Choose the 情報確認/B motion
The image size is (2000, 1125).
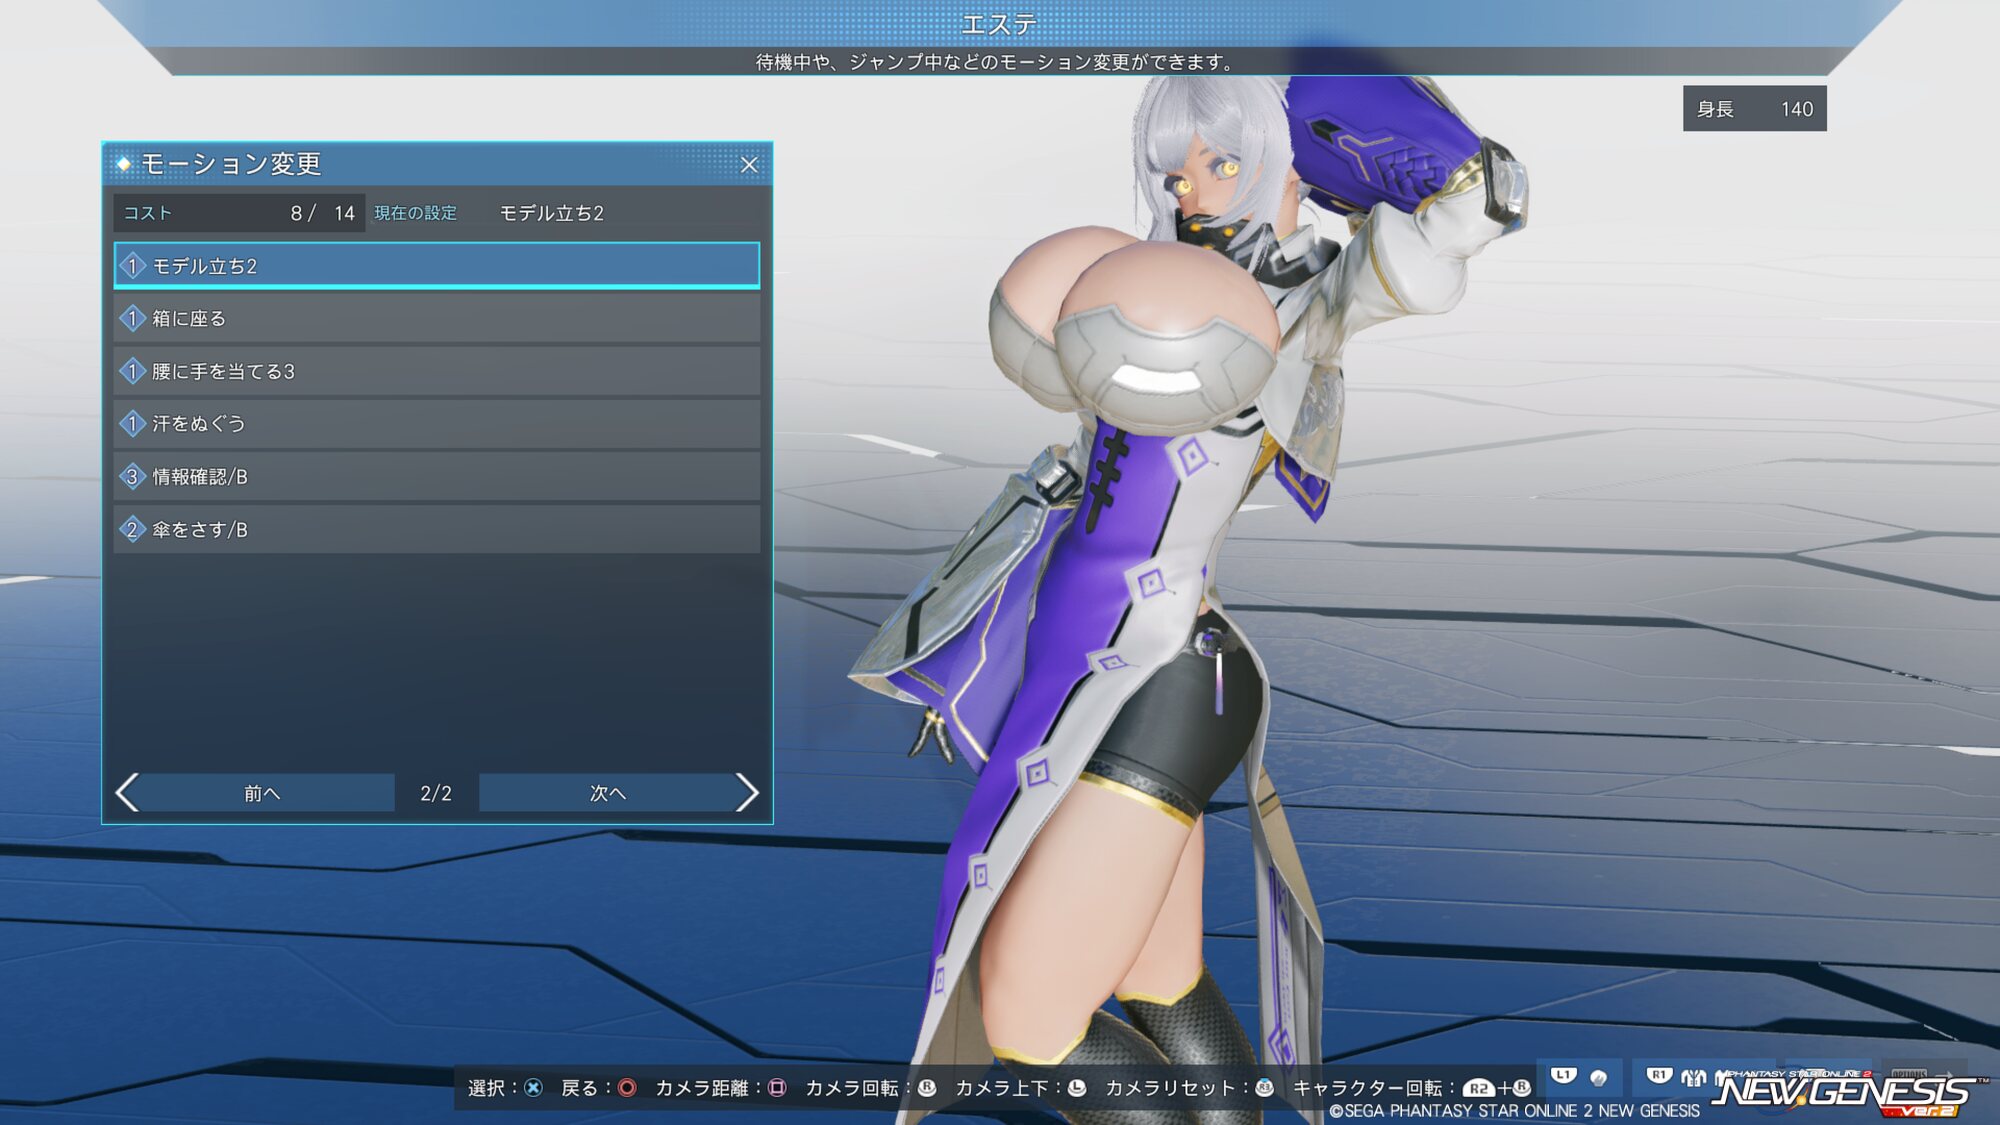tap(437, 477)
